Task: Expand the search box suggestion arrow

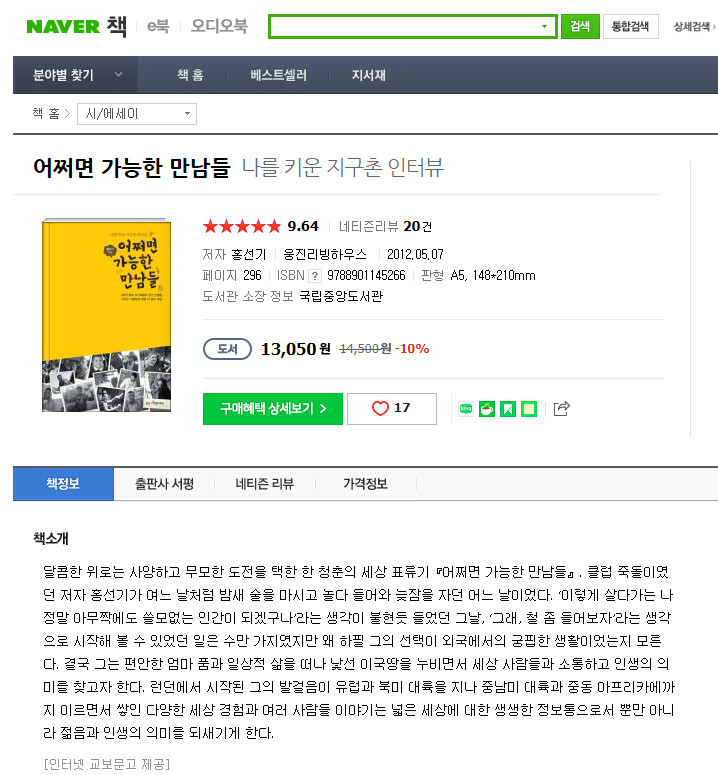Action: coord(544,26)
